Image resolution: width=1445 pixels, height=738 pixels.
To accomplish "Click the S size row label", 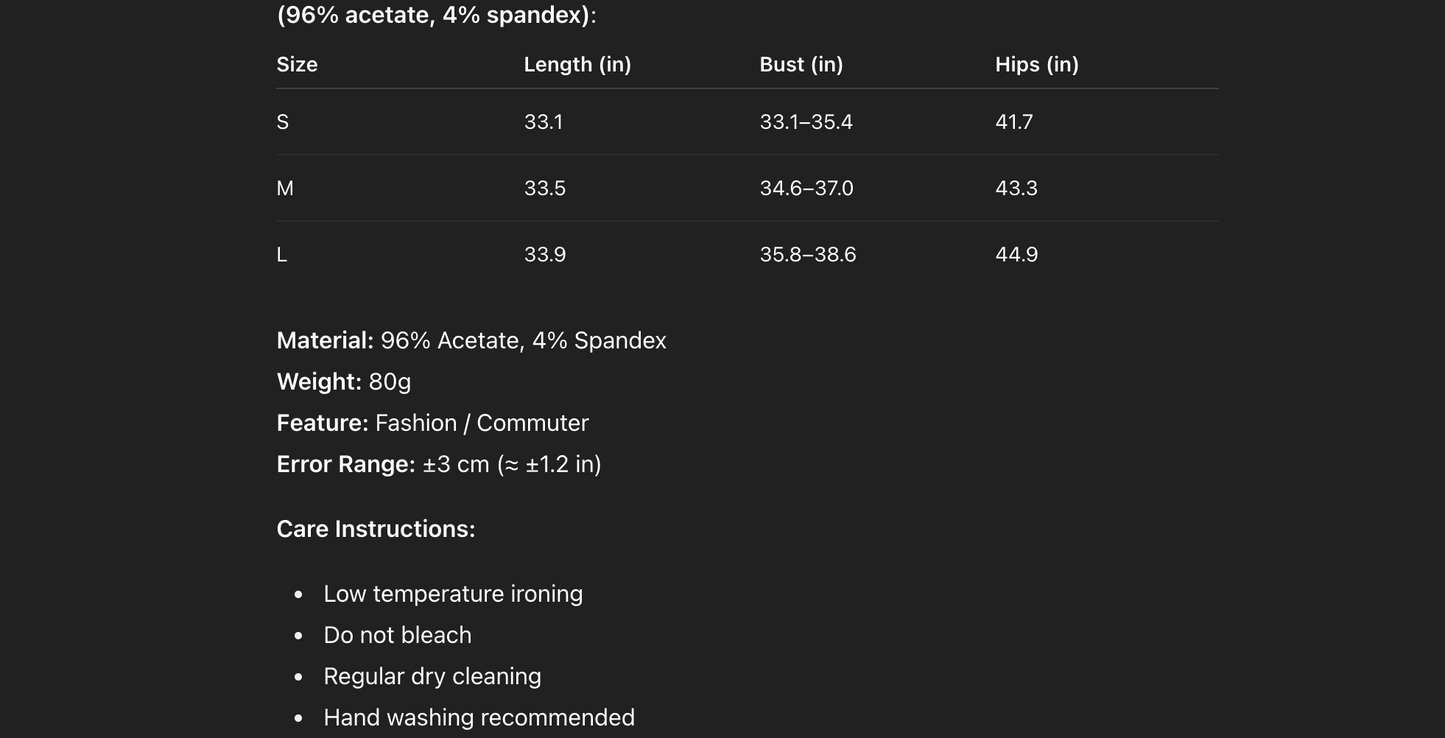I will click(283, 122).
